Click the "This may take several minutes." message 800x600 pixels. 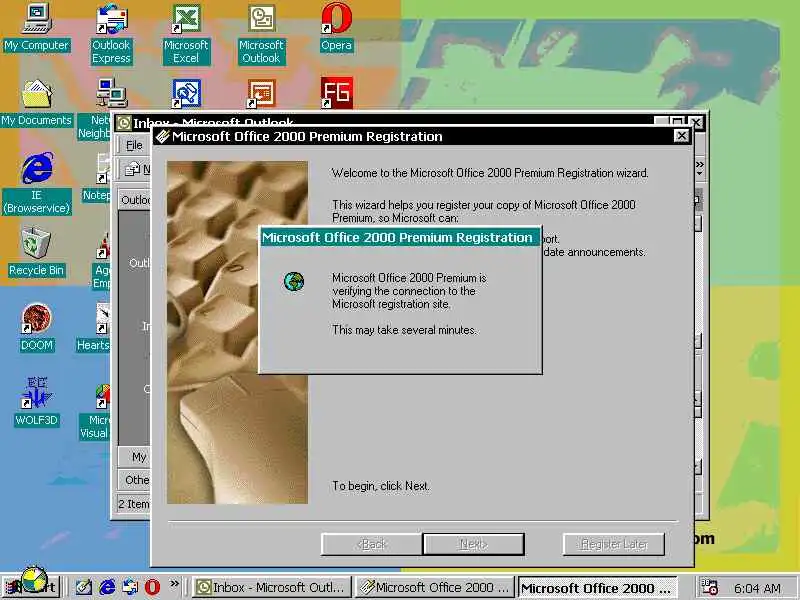coord(404,330)
